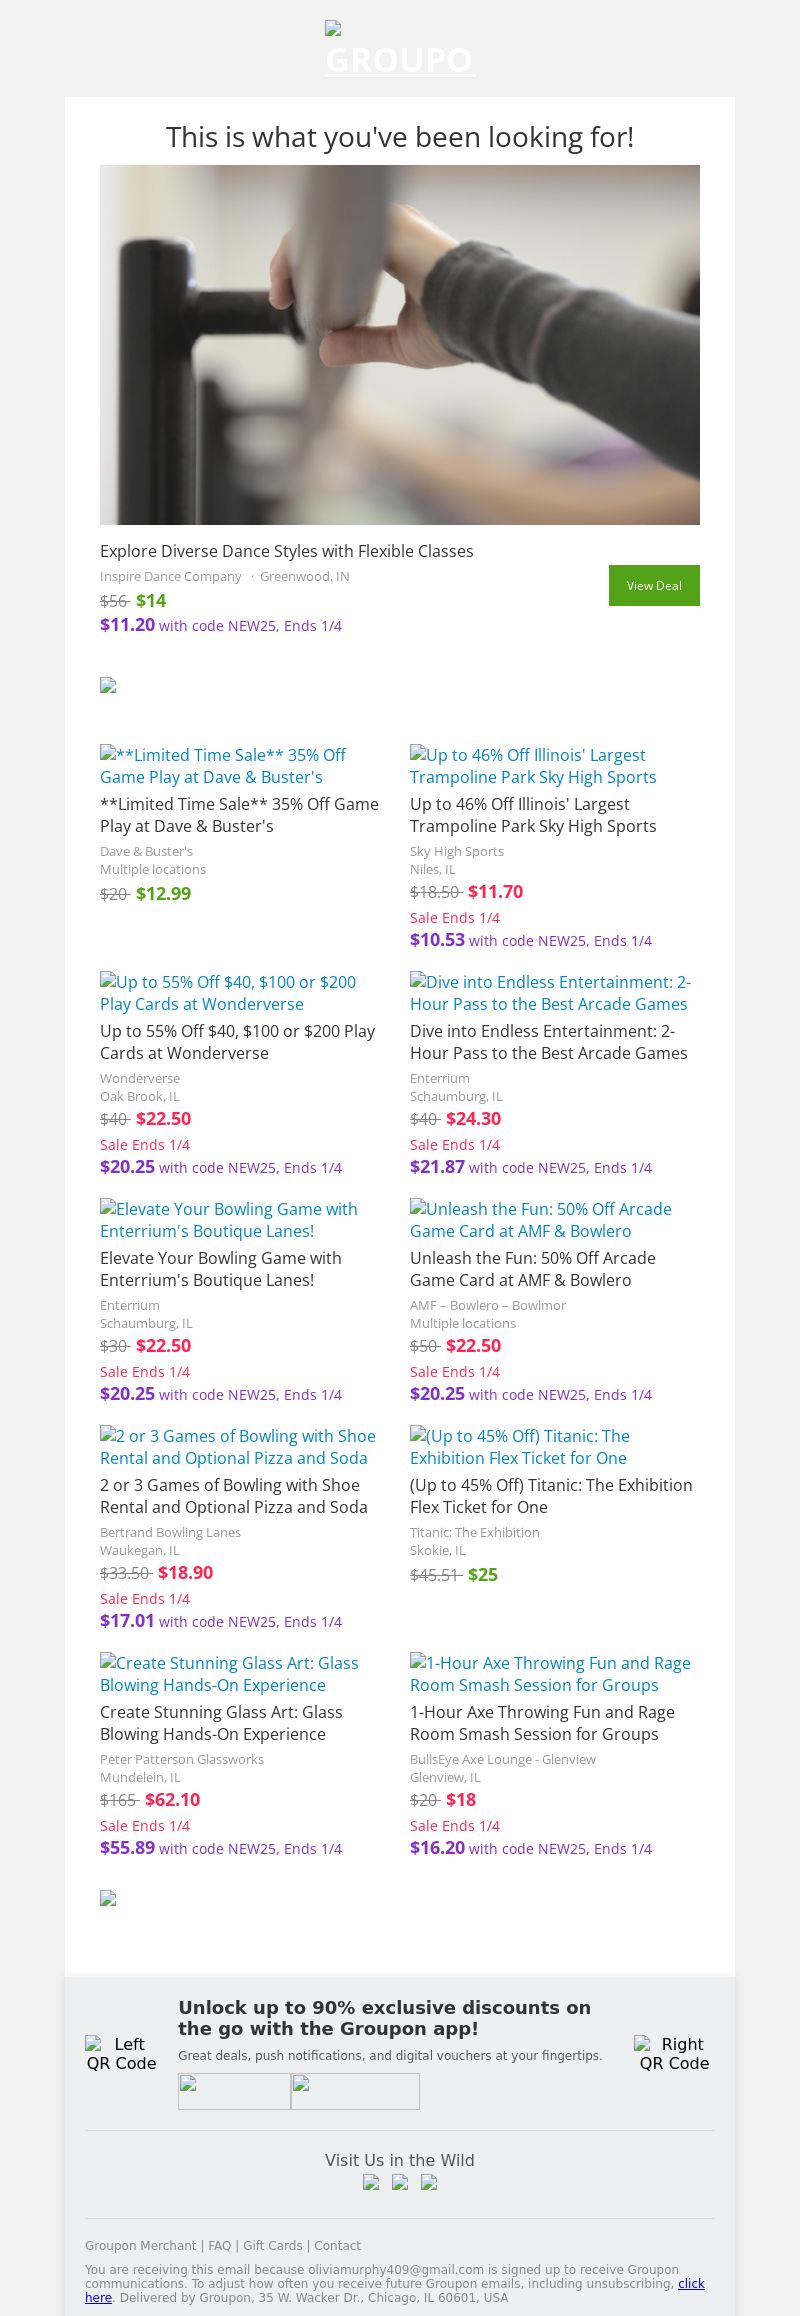Click the Contact footer link
The height and width of the screenshot is (2316, 800).
(x=338, y=2245)
